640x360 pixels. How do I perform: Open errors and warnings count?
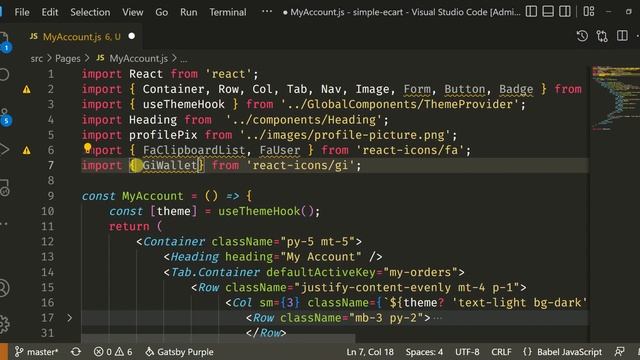pos(113,352)
